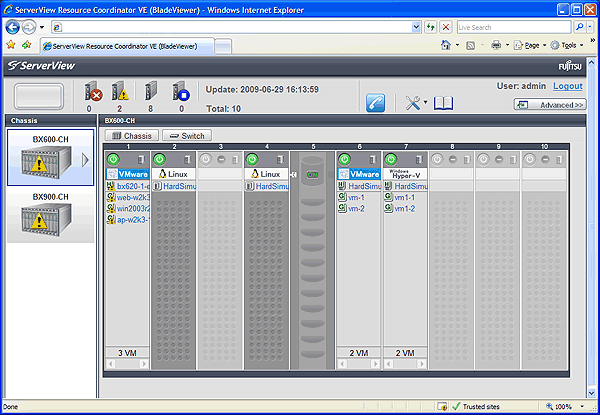The width and height of the screenshot is (600, 415).
Task: Open the web-w2k3 VM link
Action: [133, 197]
